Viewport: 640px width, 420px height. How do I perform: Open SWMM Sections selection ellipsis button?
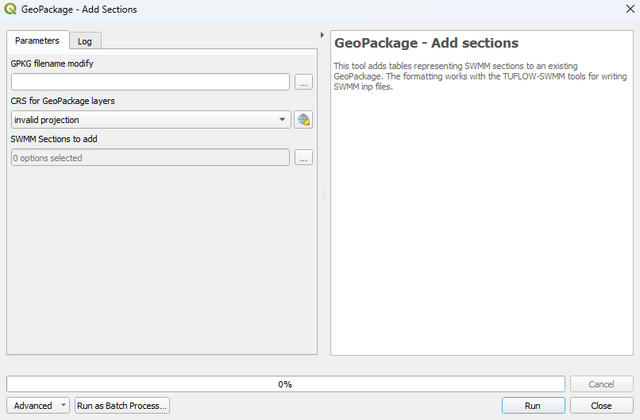pos(303,158)
